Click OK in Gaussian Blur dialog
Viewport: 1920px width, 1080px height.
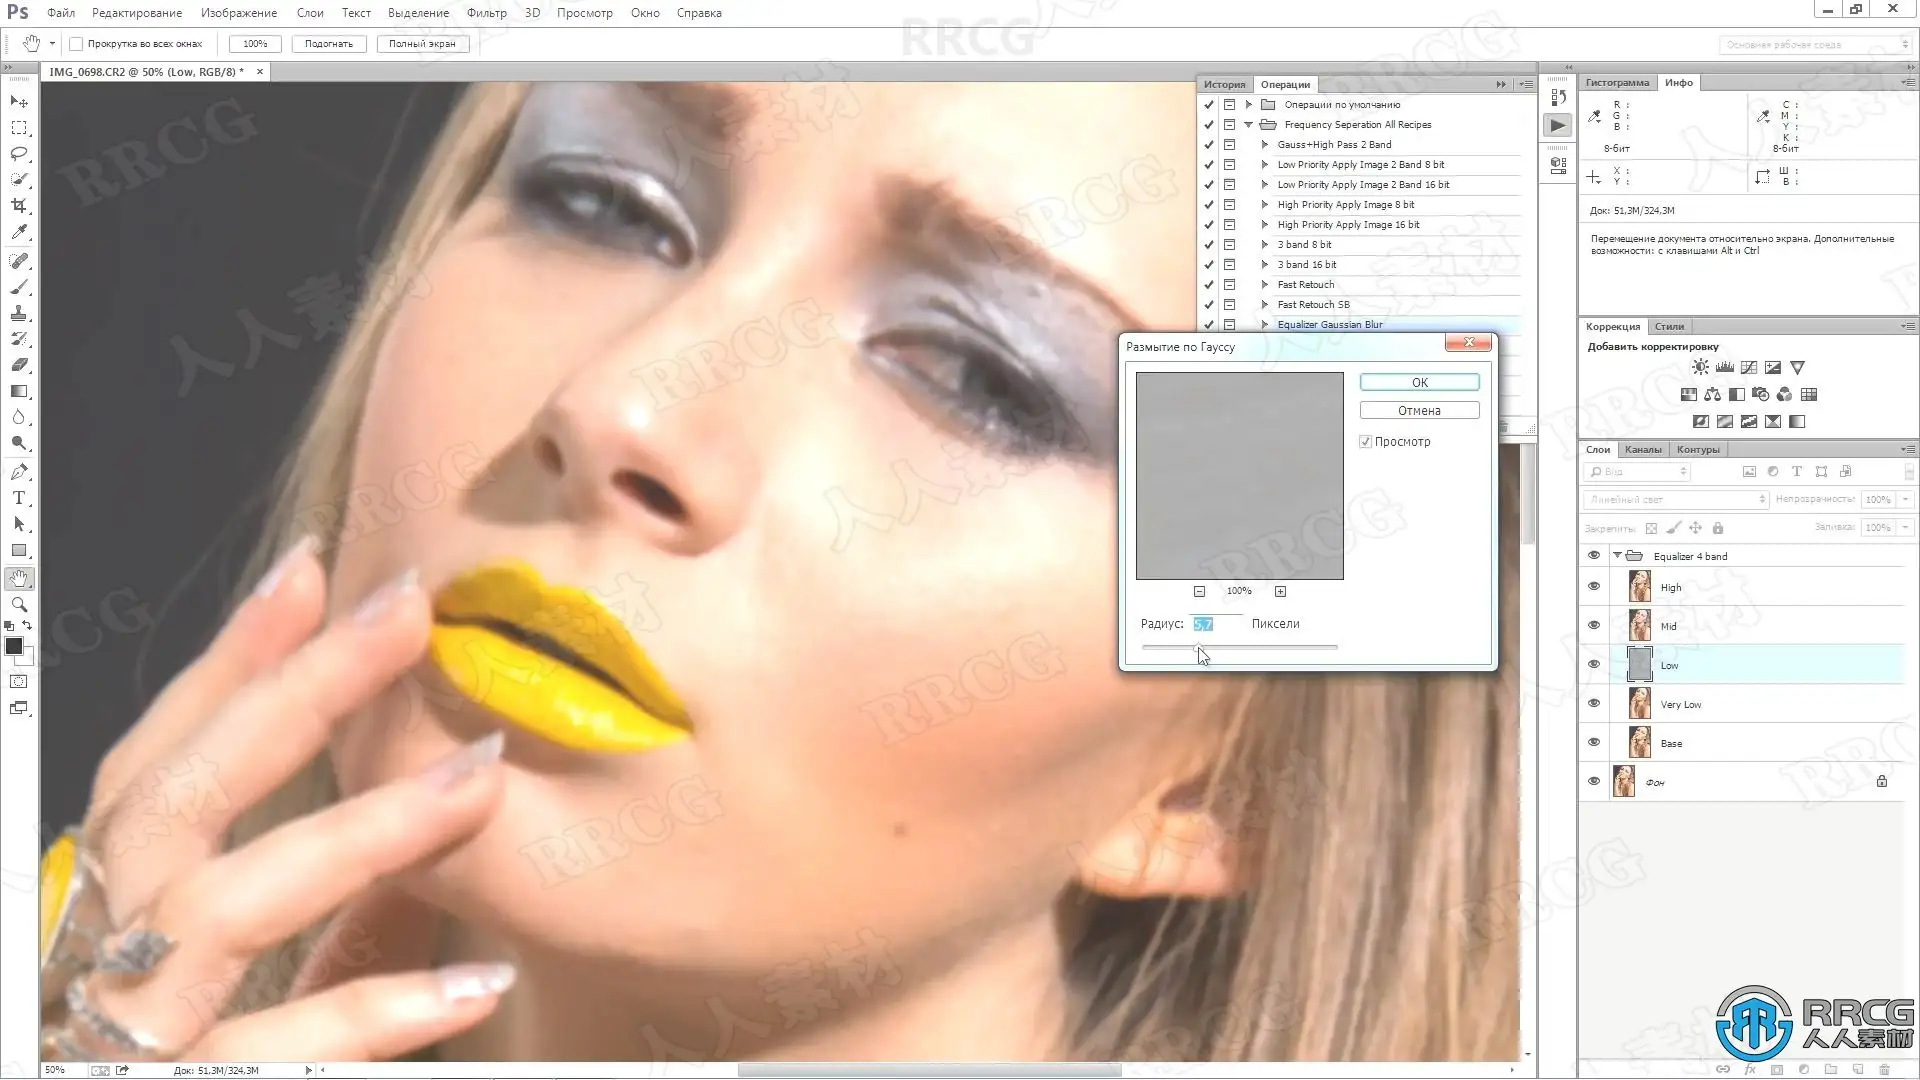[1419, 383]
